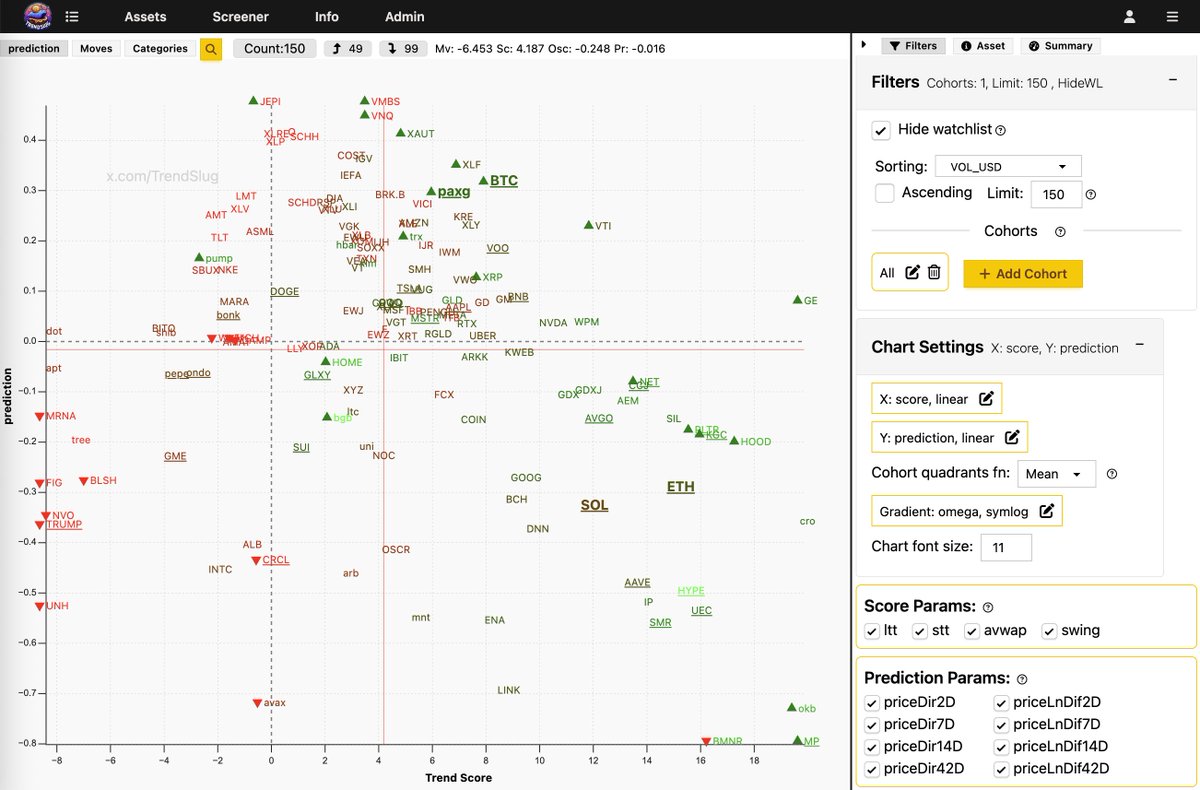This screenshot has height=790, width=1200.
Task: Toggle the Hide watchlist checkbox
Action: pyautogui.click(x=881, y=130)
